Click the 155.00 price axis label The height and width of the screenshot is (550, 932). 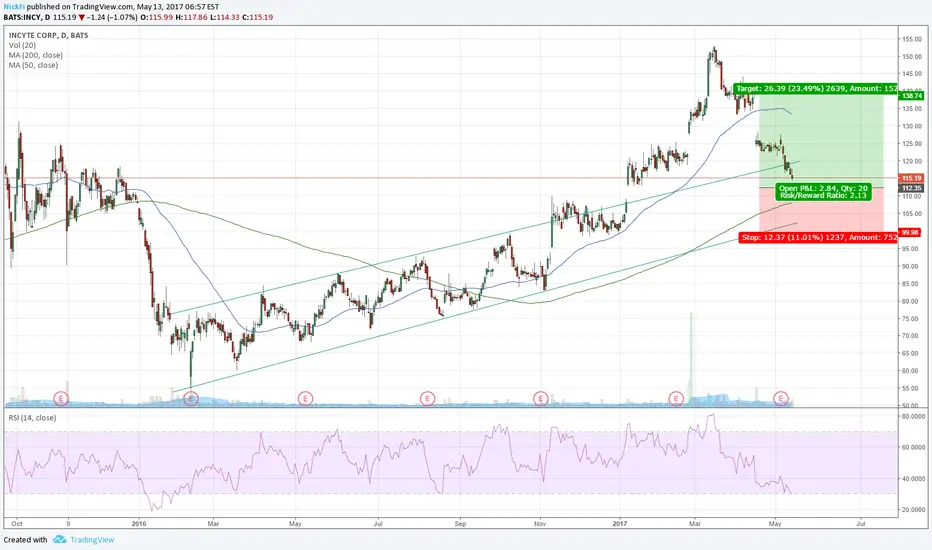point(912,39)
